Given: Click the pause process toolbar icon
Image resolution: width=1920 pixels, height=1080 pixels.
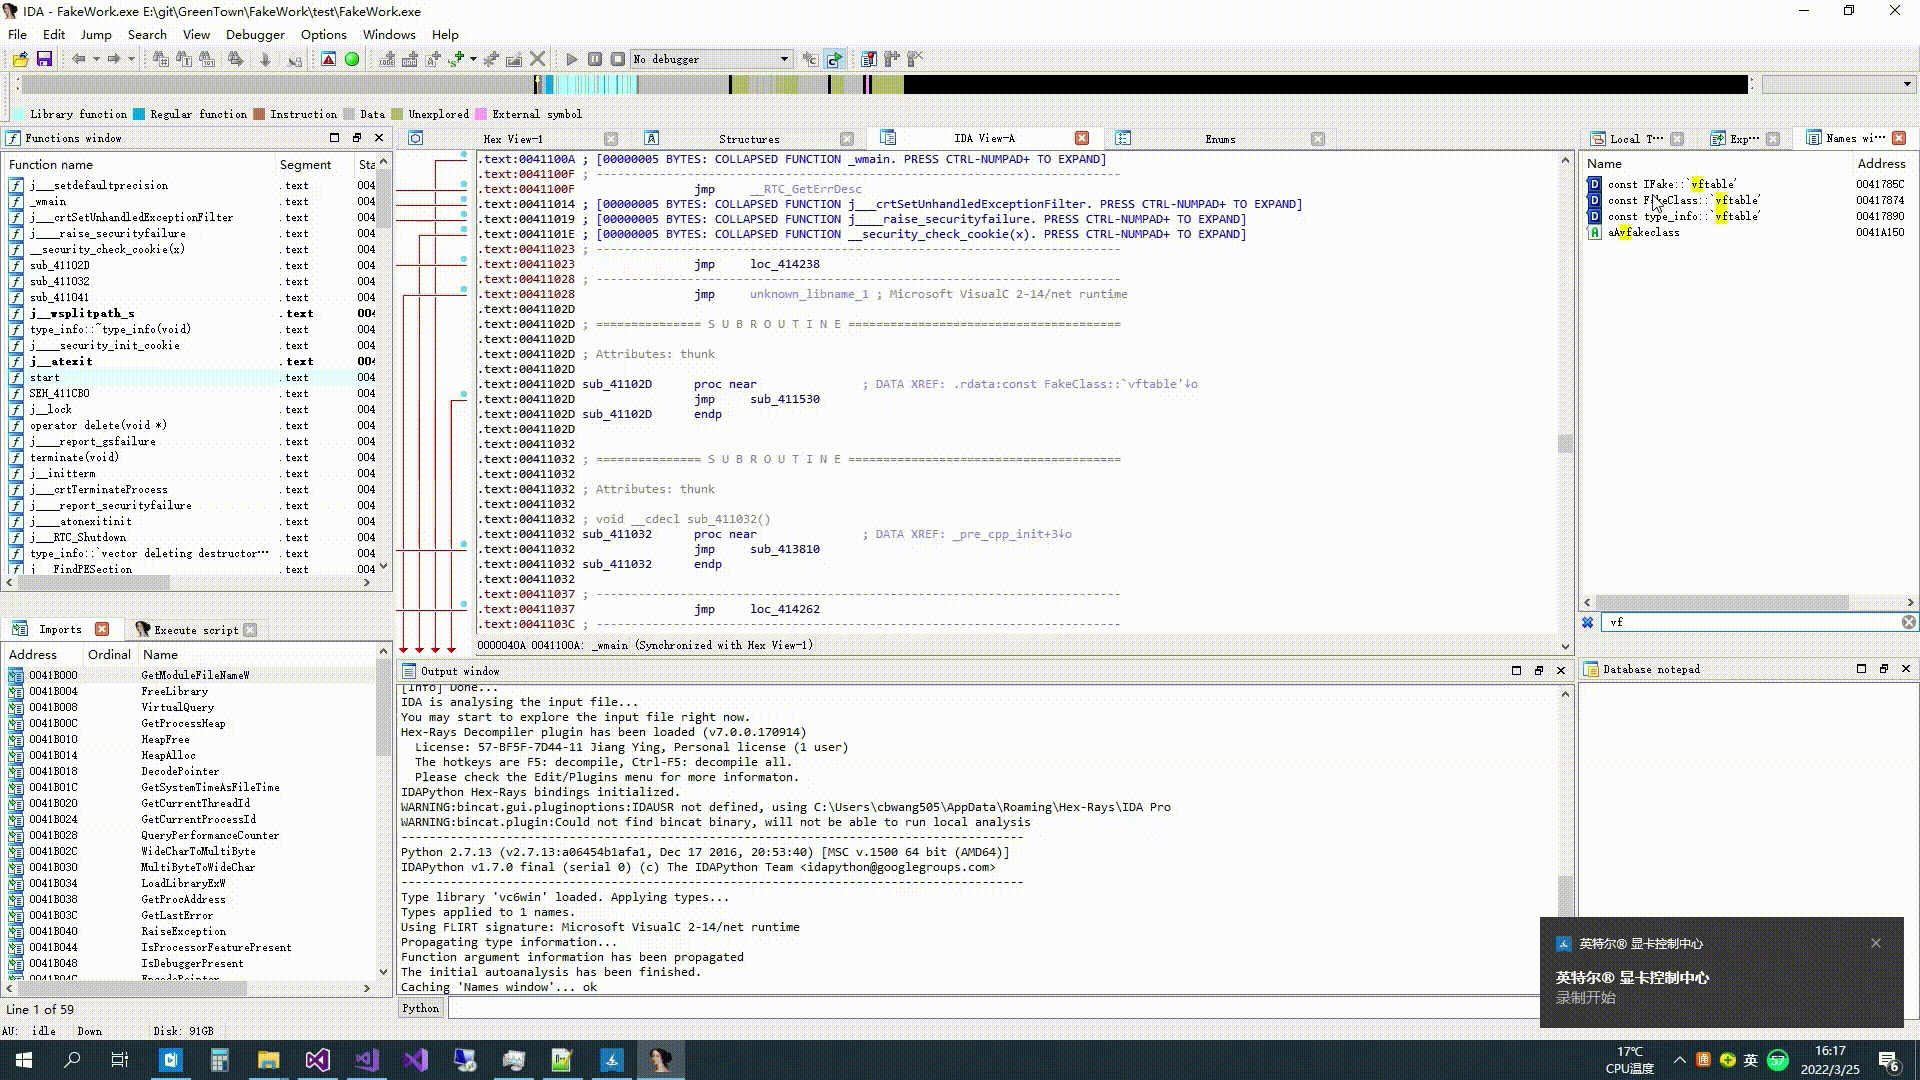Looking at the screenshot, I should coord(595,59).
